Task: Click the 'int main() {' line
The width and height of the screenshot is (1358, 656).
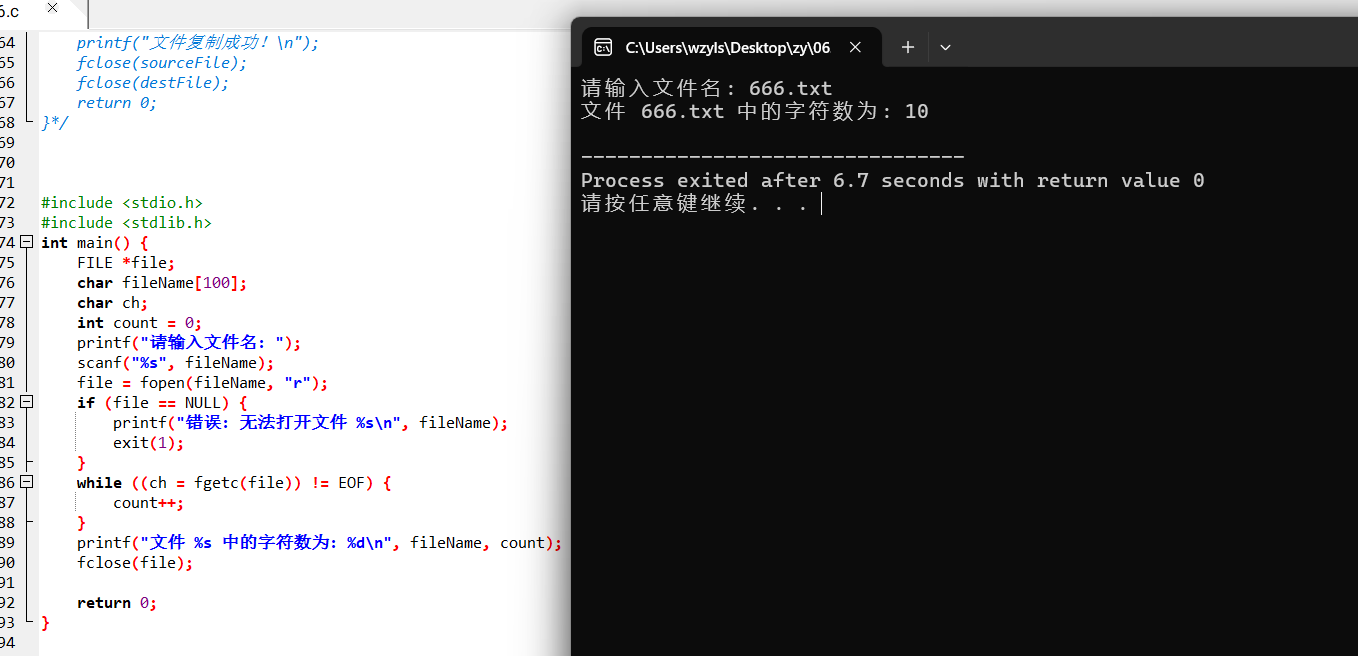Action: [95, 242]
